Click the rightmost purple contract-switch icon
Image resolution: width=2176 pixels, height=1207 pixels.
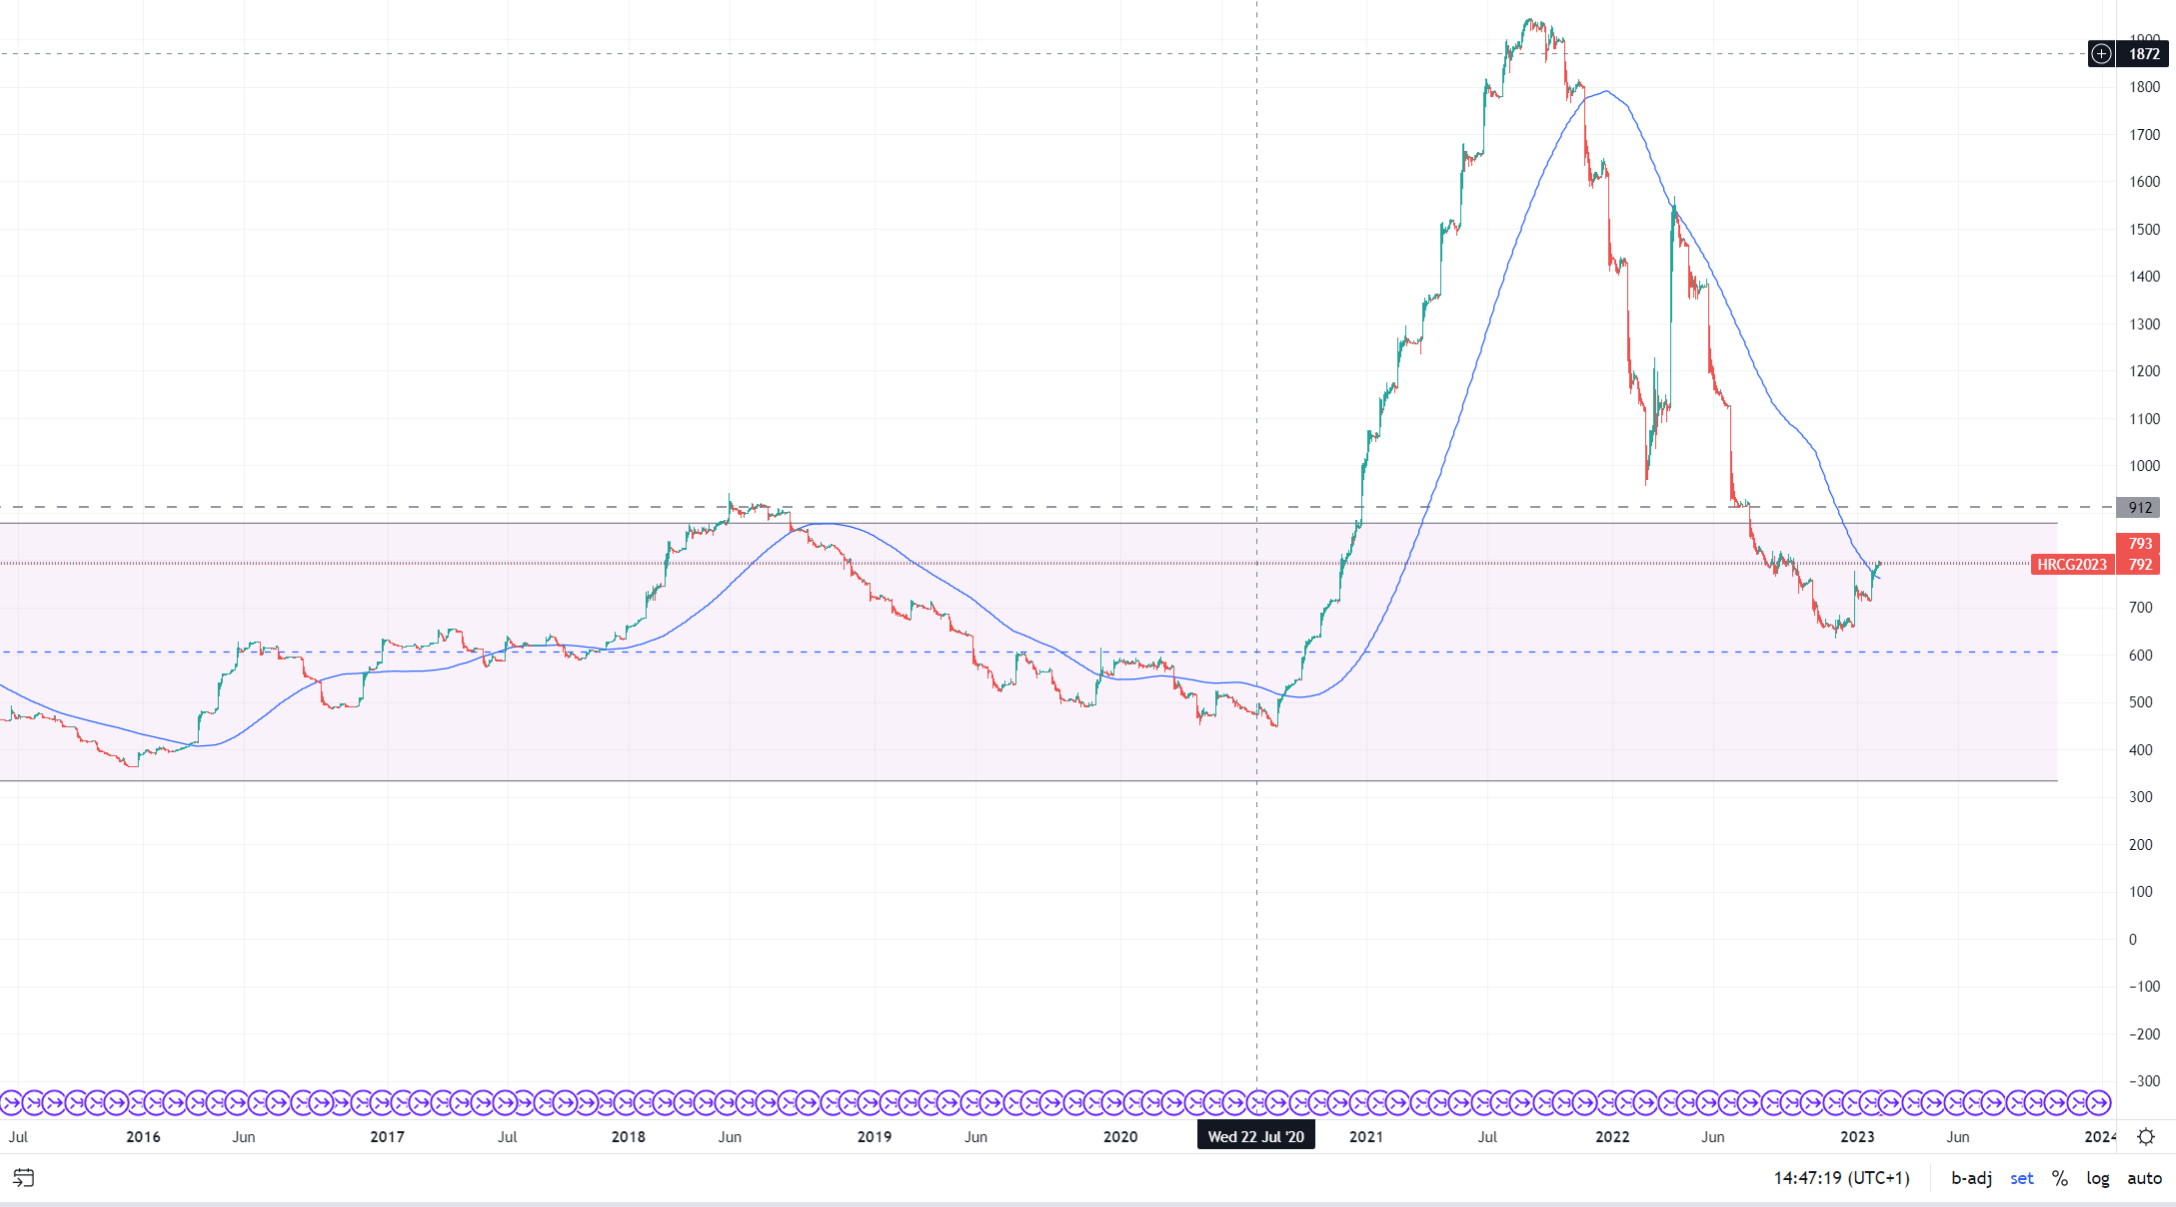2100,1103
